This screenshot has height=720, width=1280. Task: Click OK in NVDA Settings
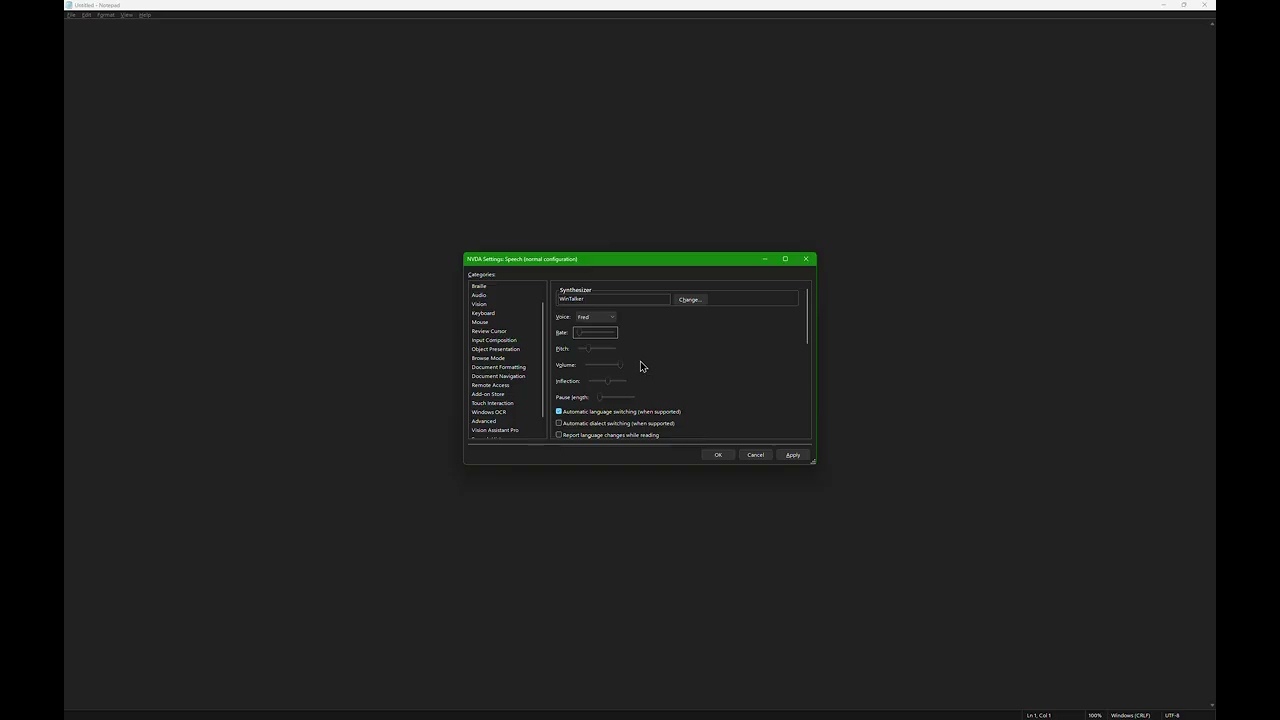[x=718, y=455]
